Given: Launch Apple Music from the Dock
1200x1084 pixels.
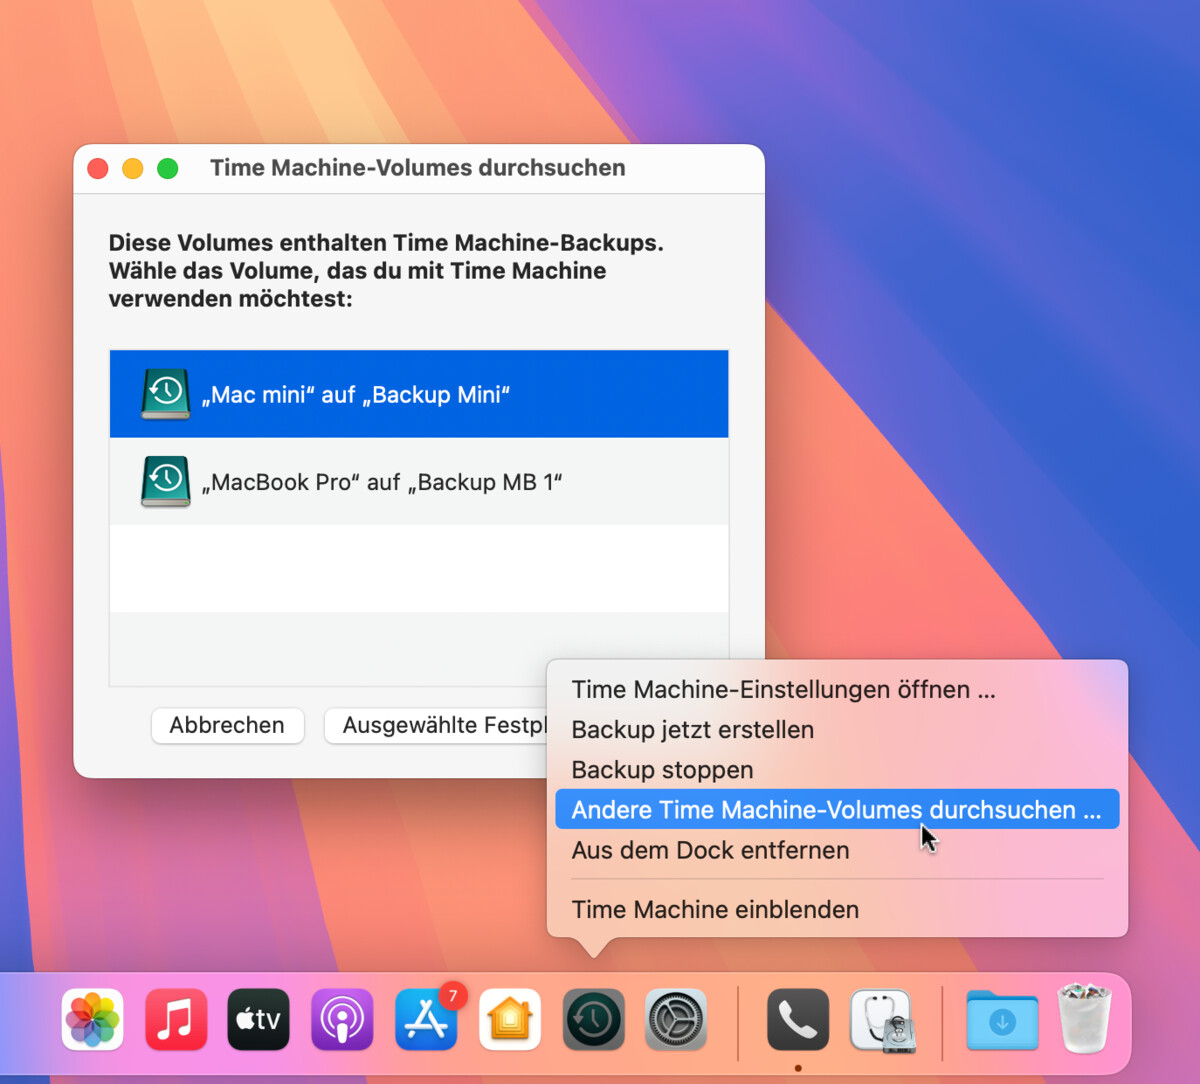Looking at the screenshot, I should [x=176, y=1019].
